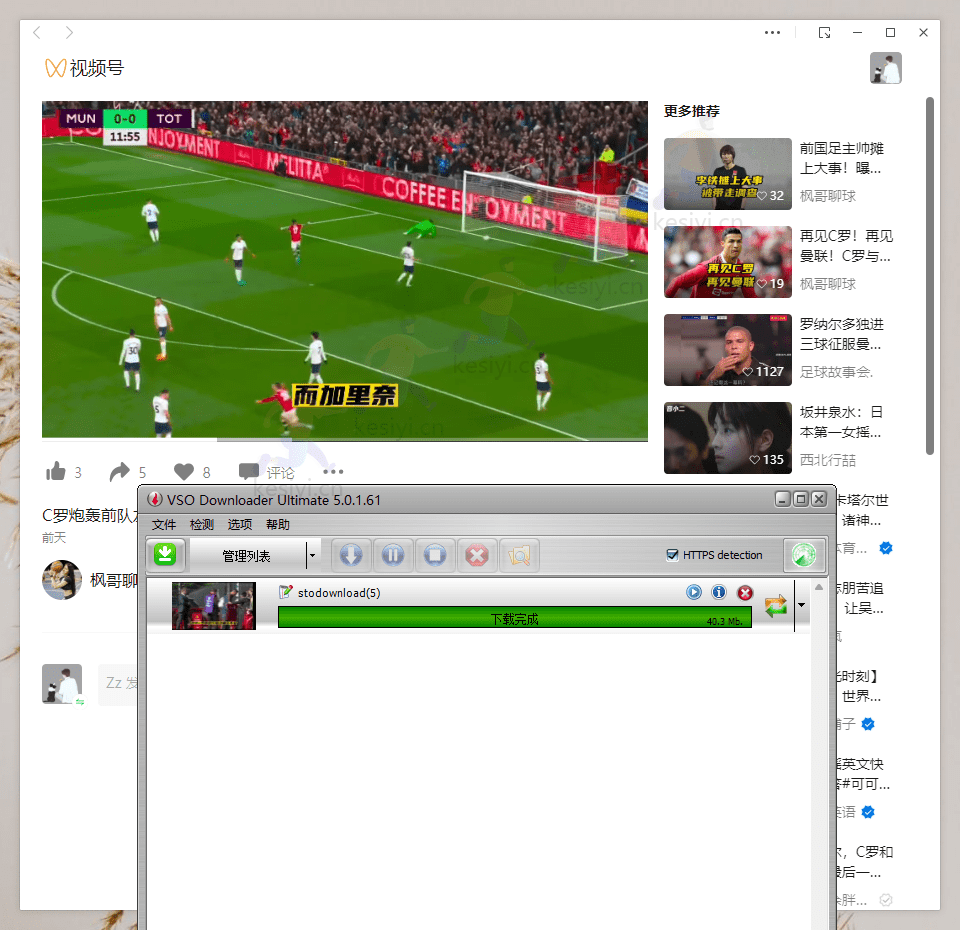The height and width of the screenshot is (930, 960).
Task: Click the main football video player
Action: (345, 270)
